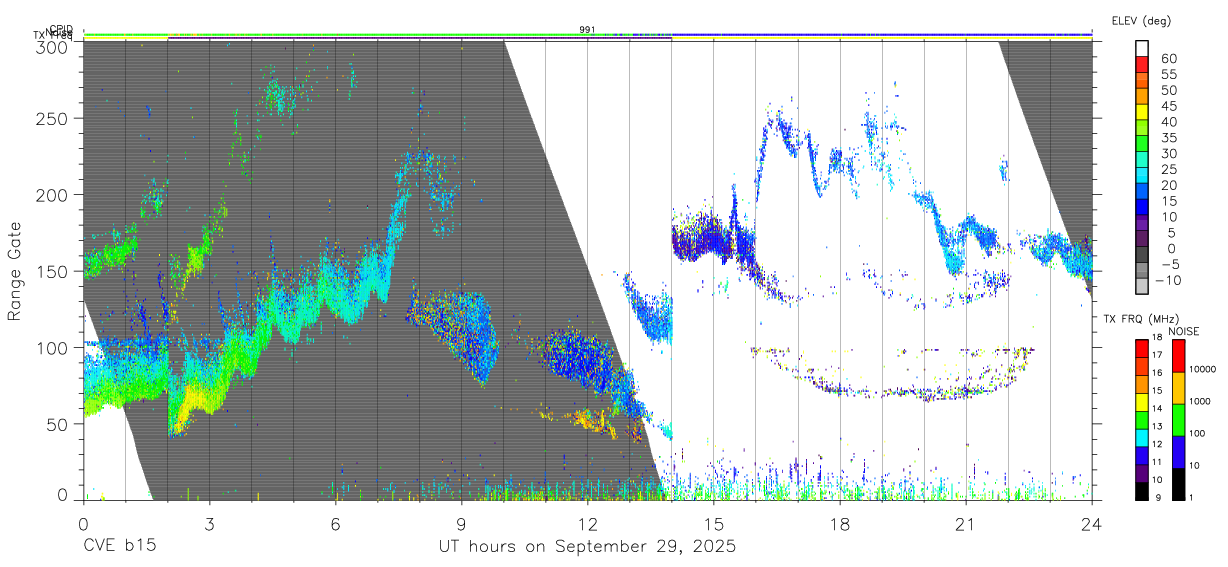Click the white top swatch of ELEV scale
This screenshot has height=567, width=1228.
click(x=1143, y=47)
